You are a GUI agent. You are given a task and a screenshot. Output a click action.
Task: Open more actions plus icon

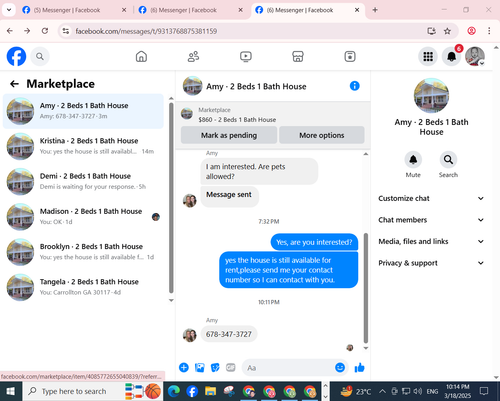click(184, 368)
